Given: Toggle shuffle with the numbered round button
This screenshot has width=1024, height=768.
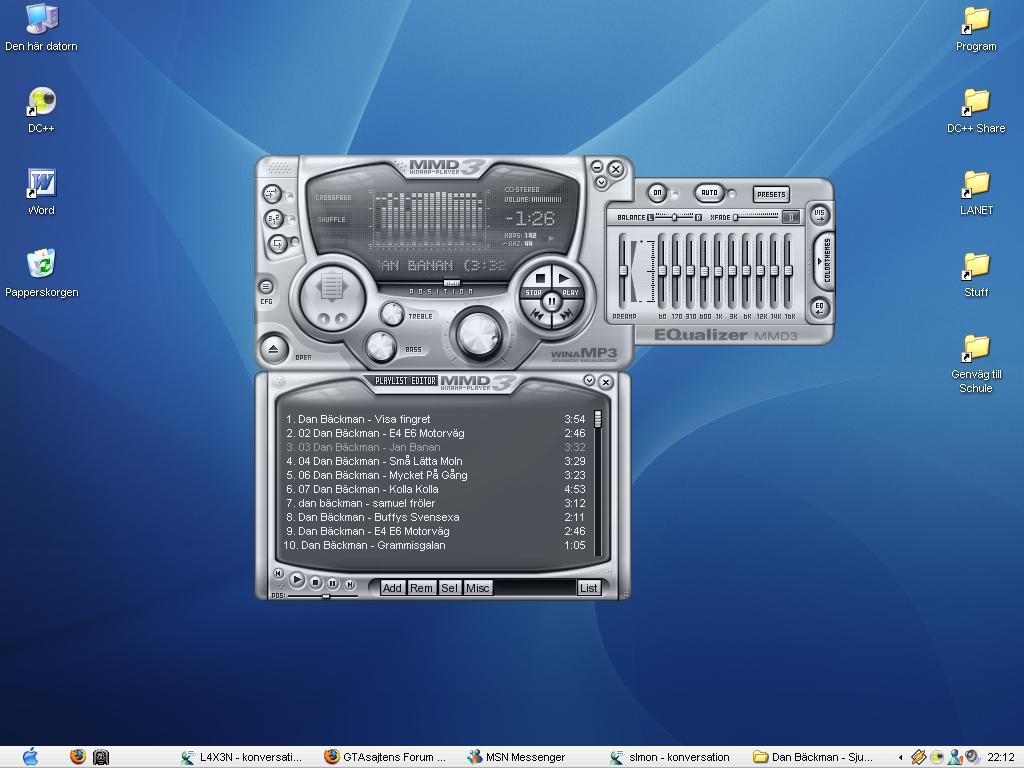Looking at the screenshot, I should (x=274, y=219).
